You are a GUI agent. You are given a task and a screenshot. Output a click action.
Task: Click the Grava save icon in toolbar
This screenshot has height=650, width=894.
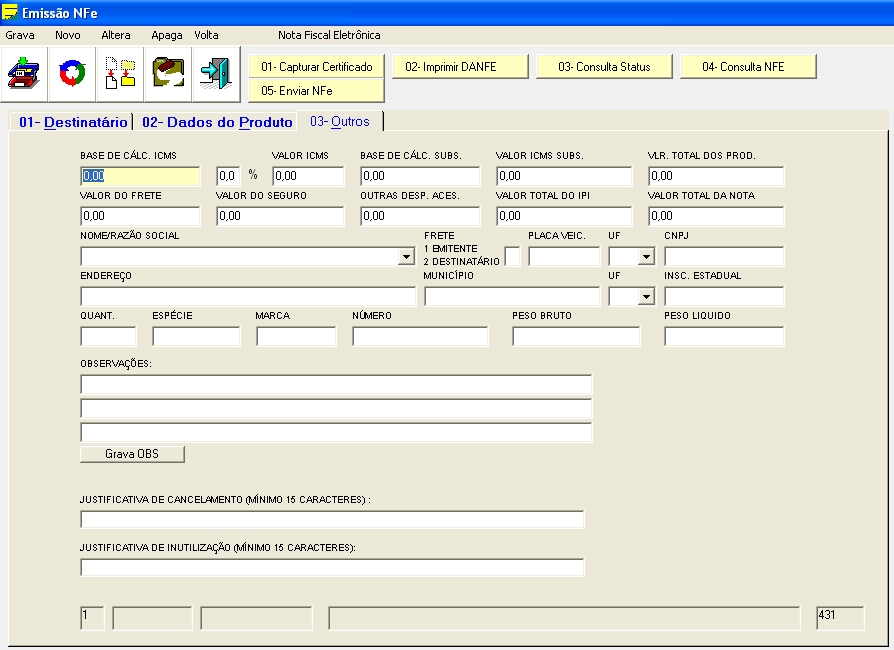[x=24, y=74]
